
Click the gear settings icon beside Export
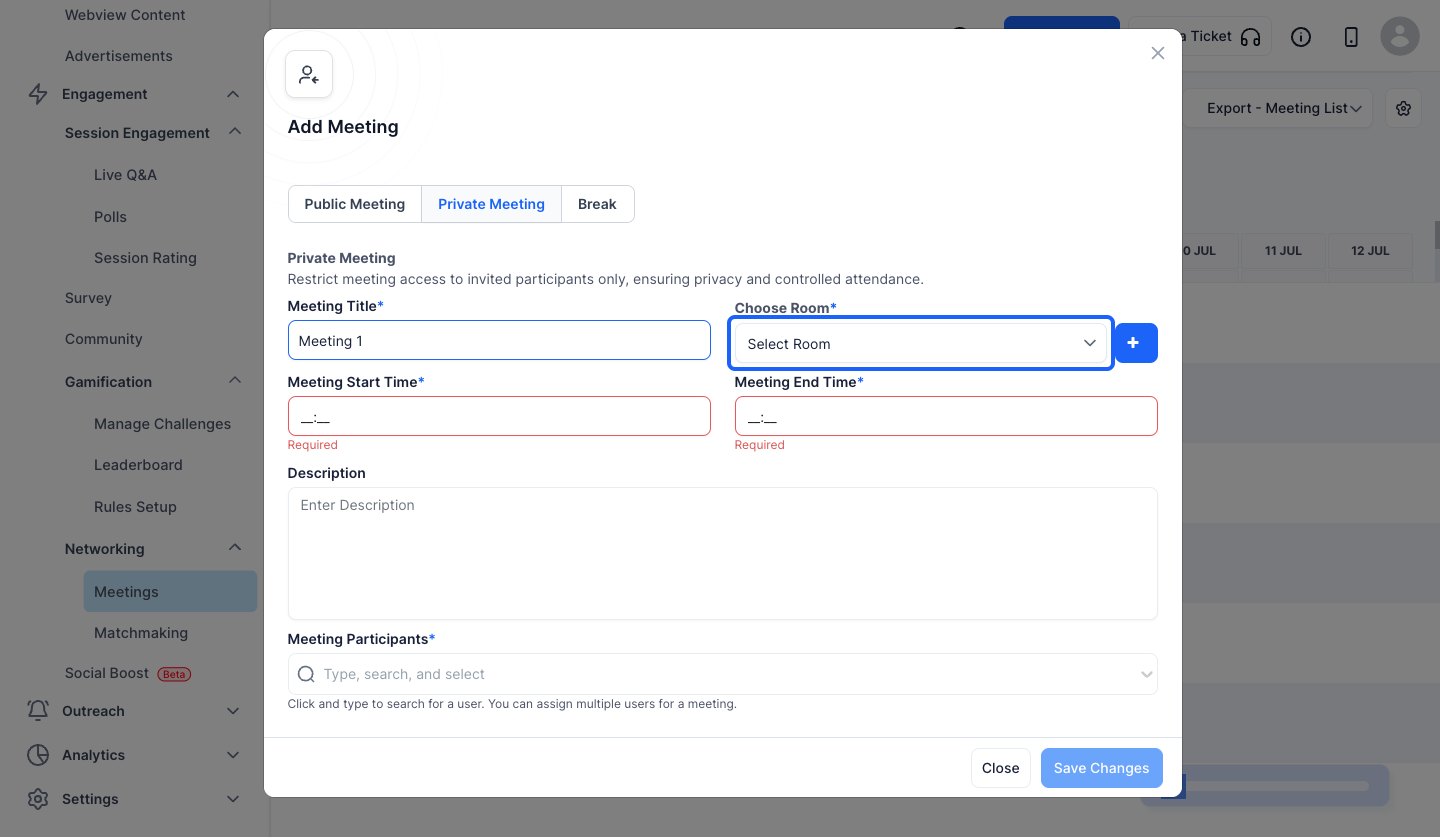[1403, 108]
